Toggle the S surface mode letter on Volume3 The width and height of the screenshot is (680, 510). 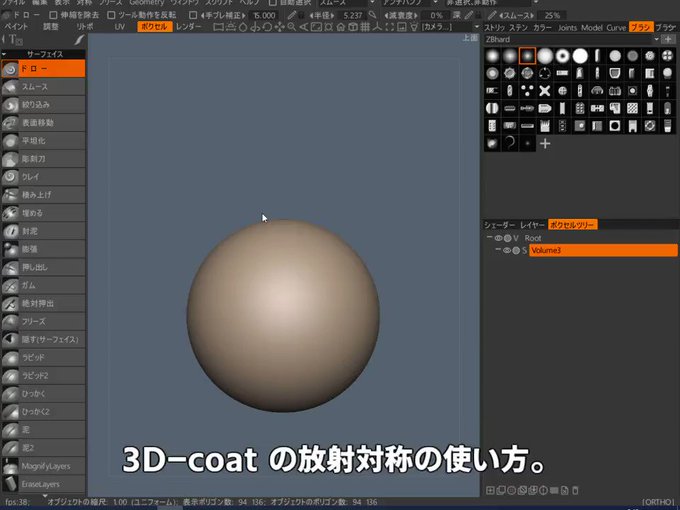[524, 250]
